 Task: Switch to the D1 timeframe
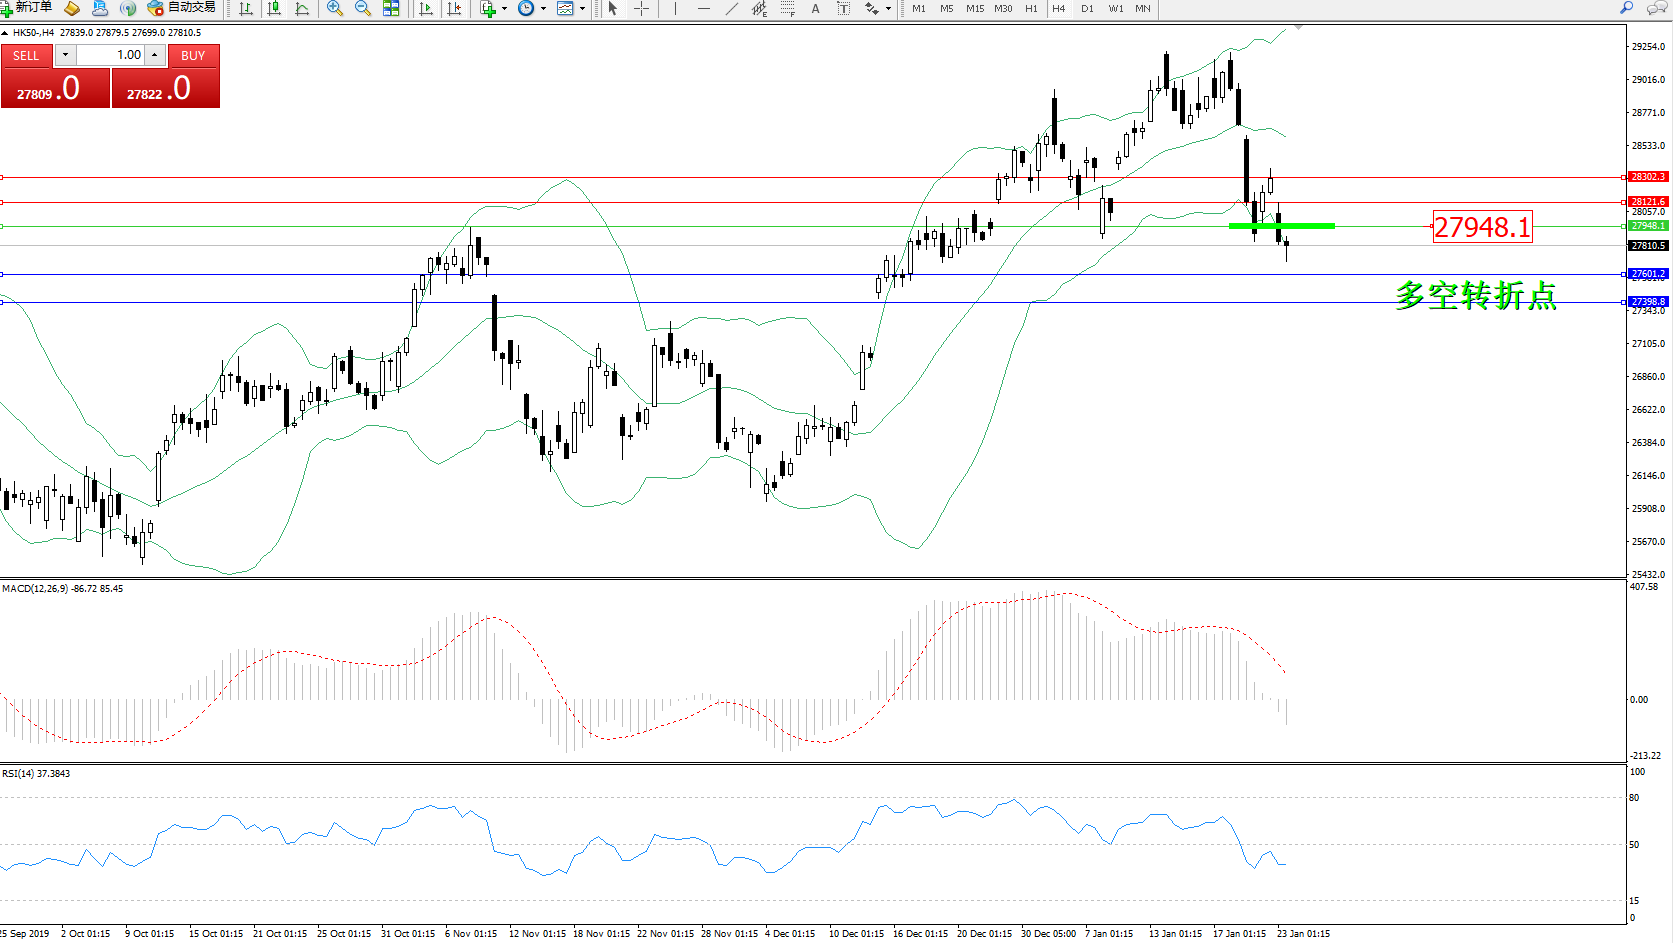(x=1087, y=8)
